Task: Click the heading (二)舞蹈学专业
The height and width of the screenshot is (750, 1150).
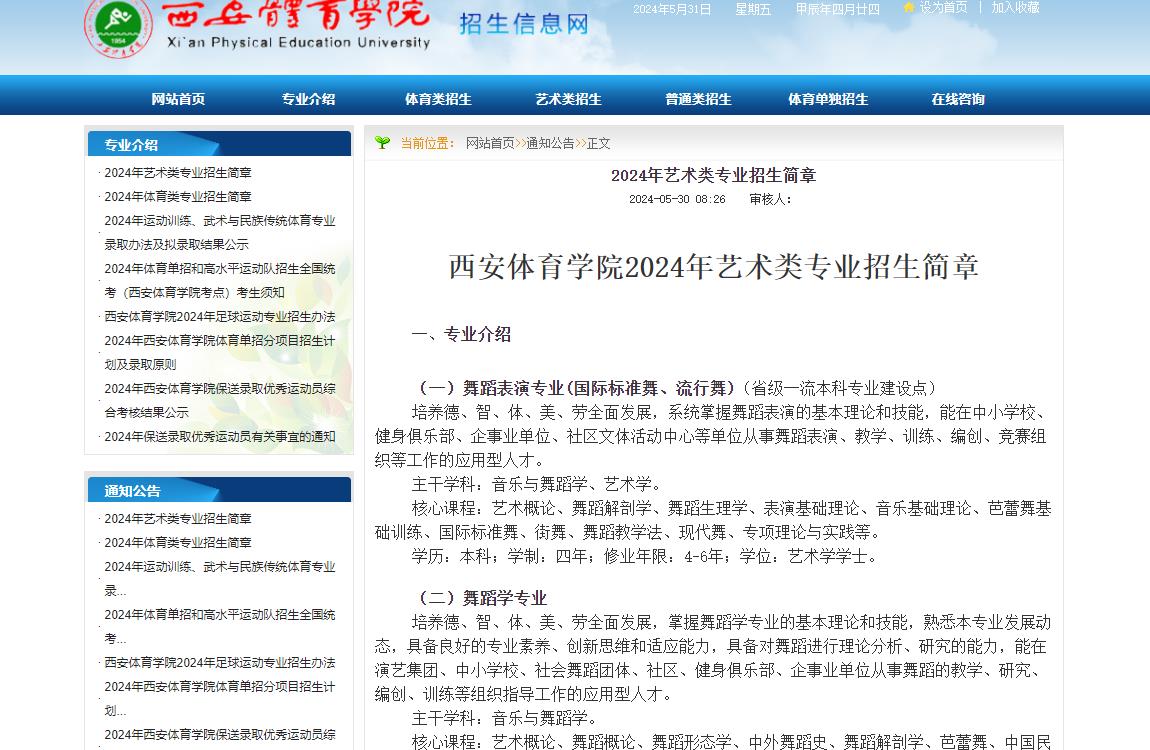Action: point(481,598)
